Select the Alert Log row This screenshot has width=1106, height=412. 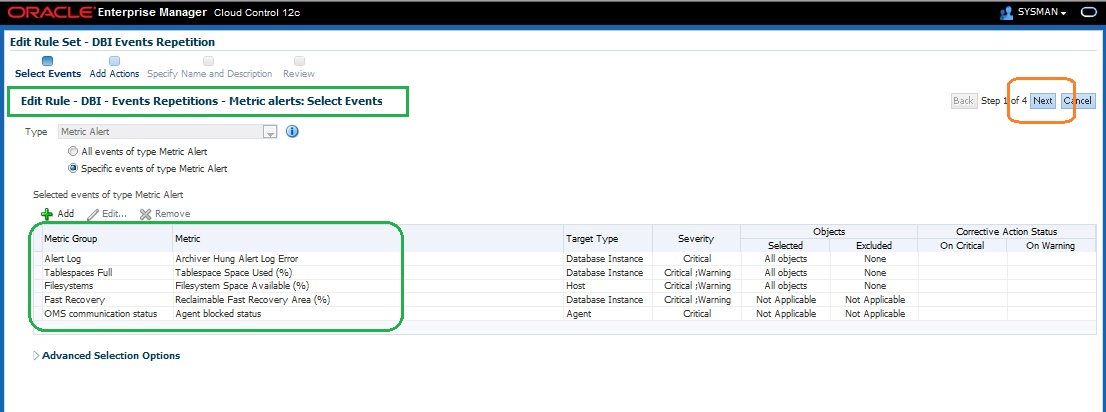point(563,259)
